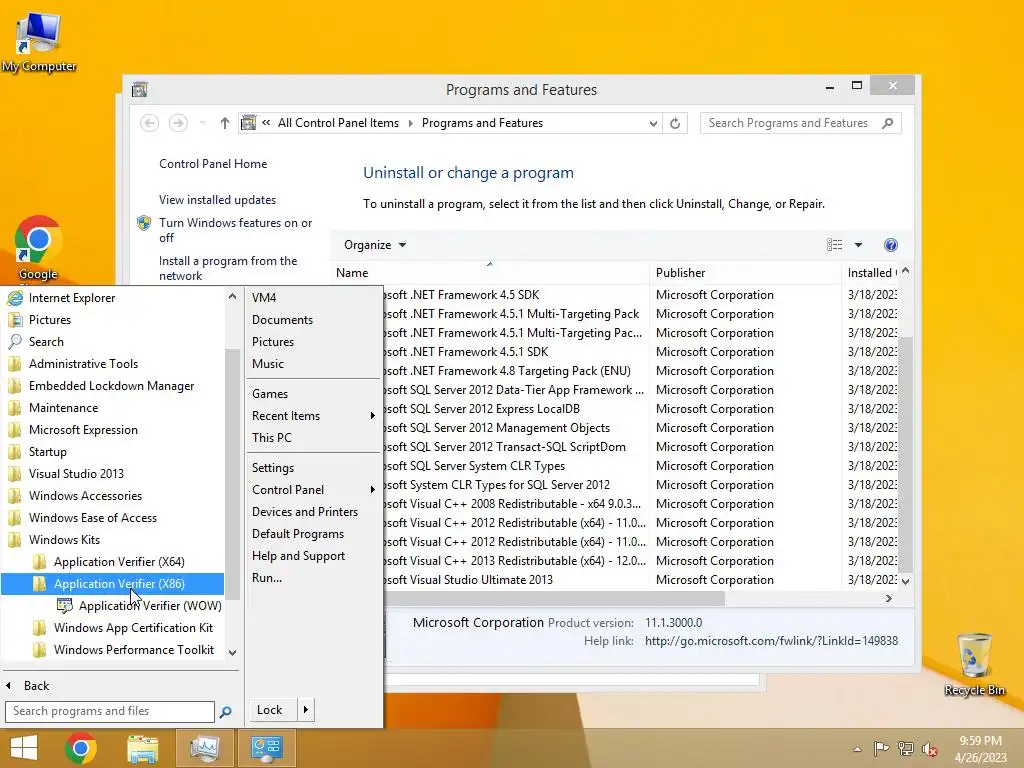This screenshot has height=768, width=1024.
Task: Open Windows App Certification Kit folder
Action: click(123, 628)
